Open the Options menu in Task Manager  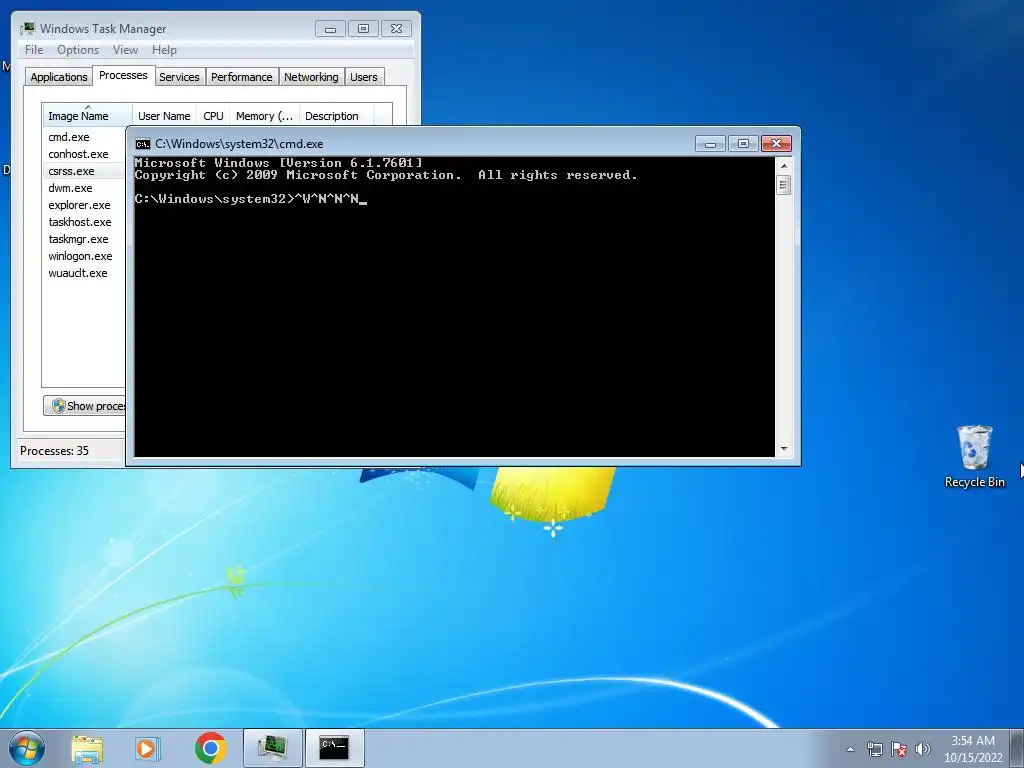[x=78, y=50]
